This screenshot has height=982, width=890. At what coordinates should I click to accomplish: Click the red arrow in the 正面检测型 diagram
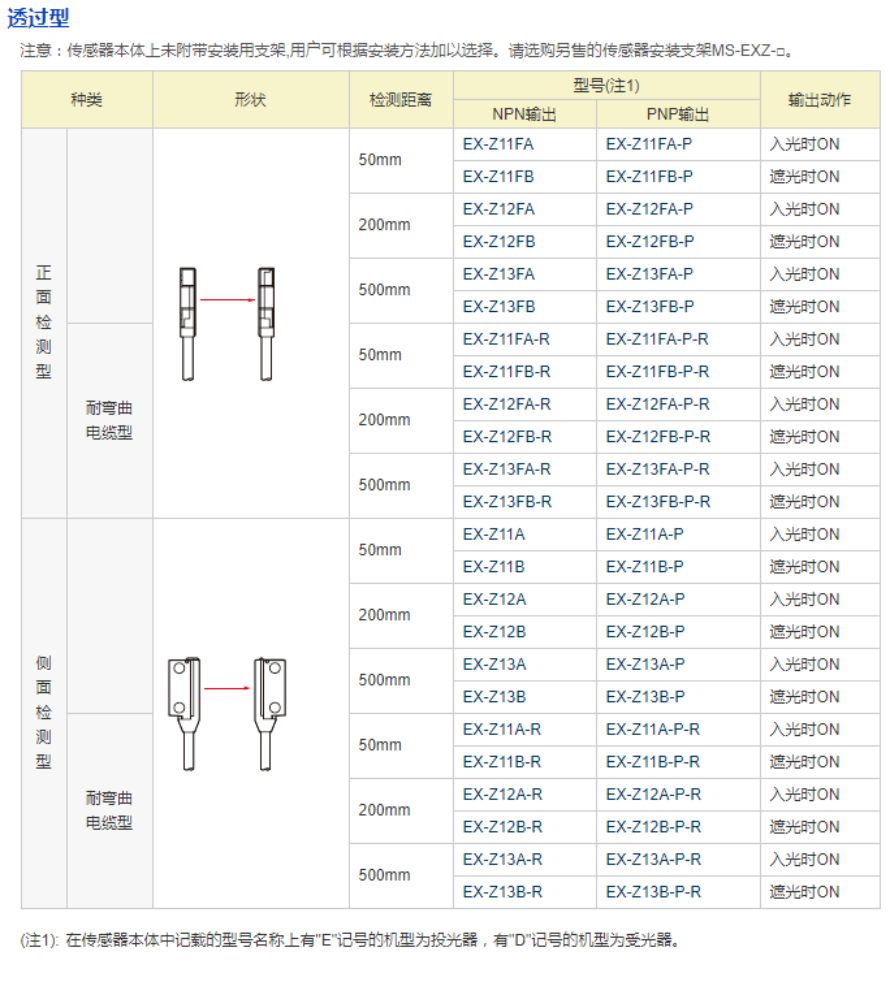(x=226, y=298)
